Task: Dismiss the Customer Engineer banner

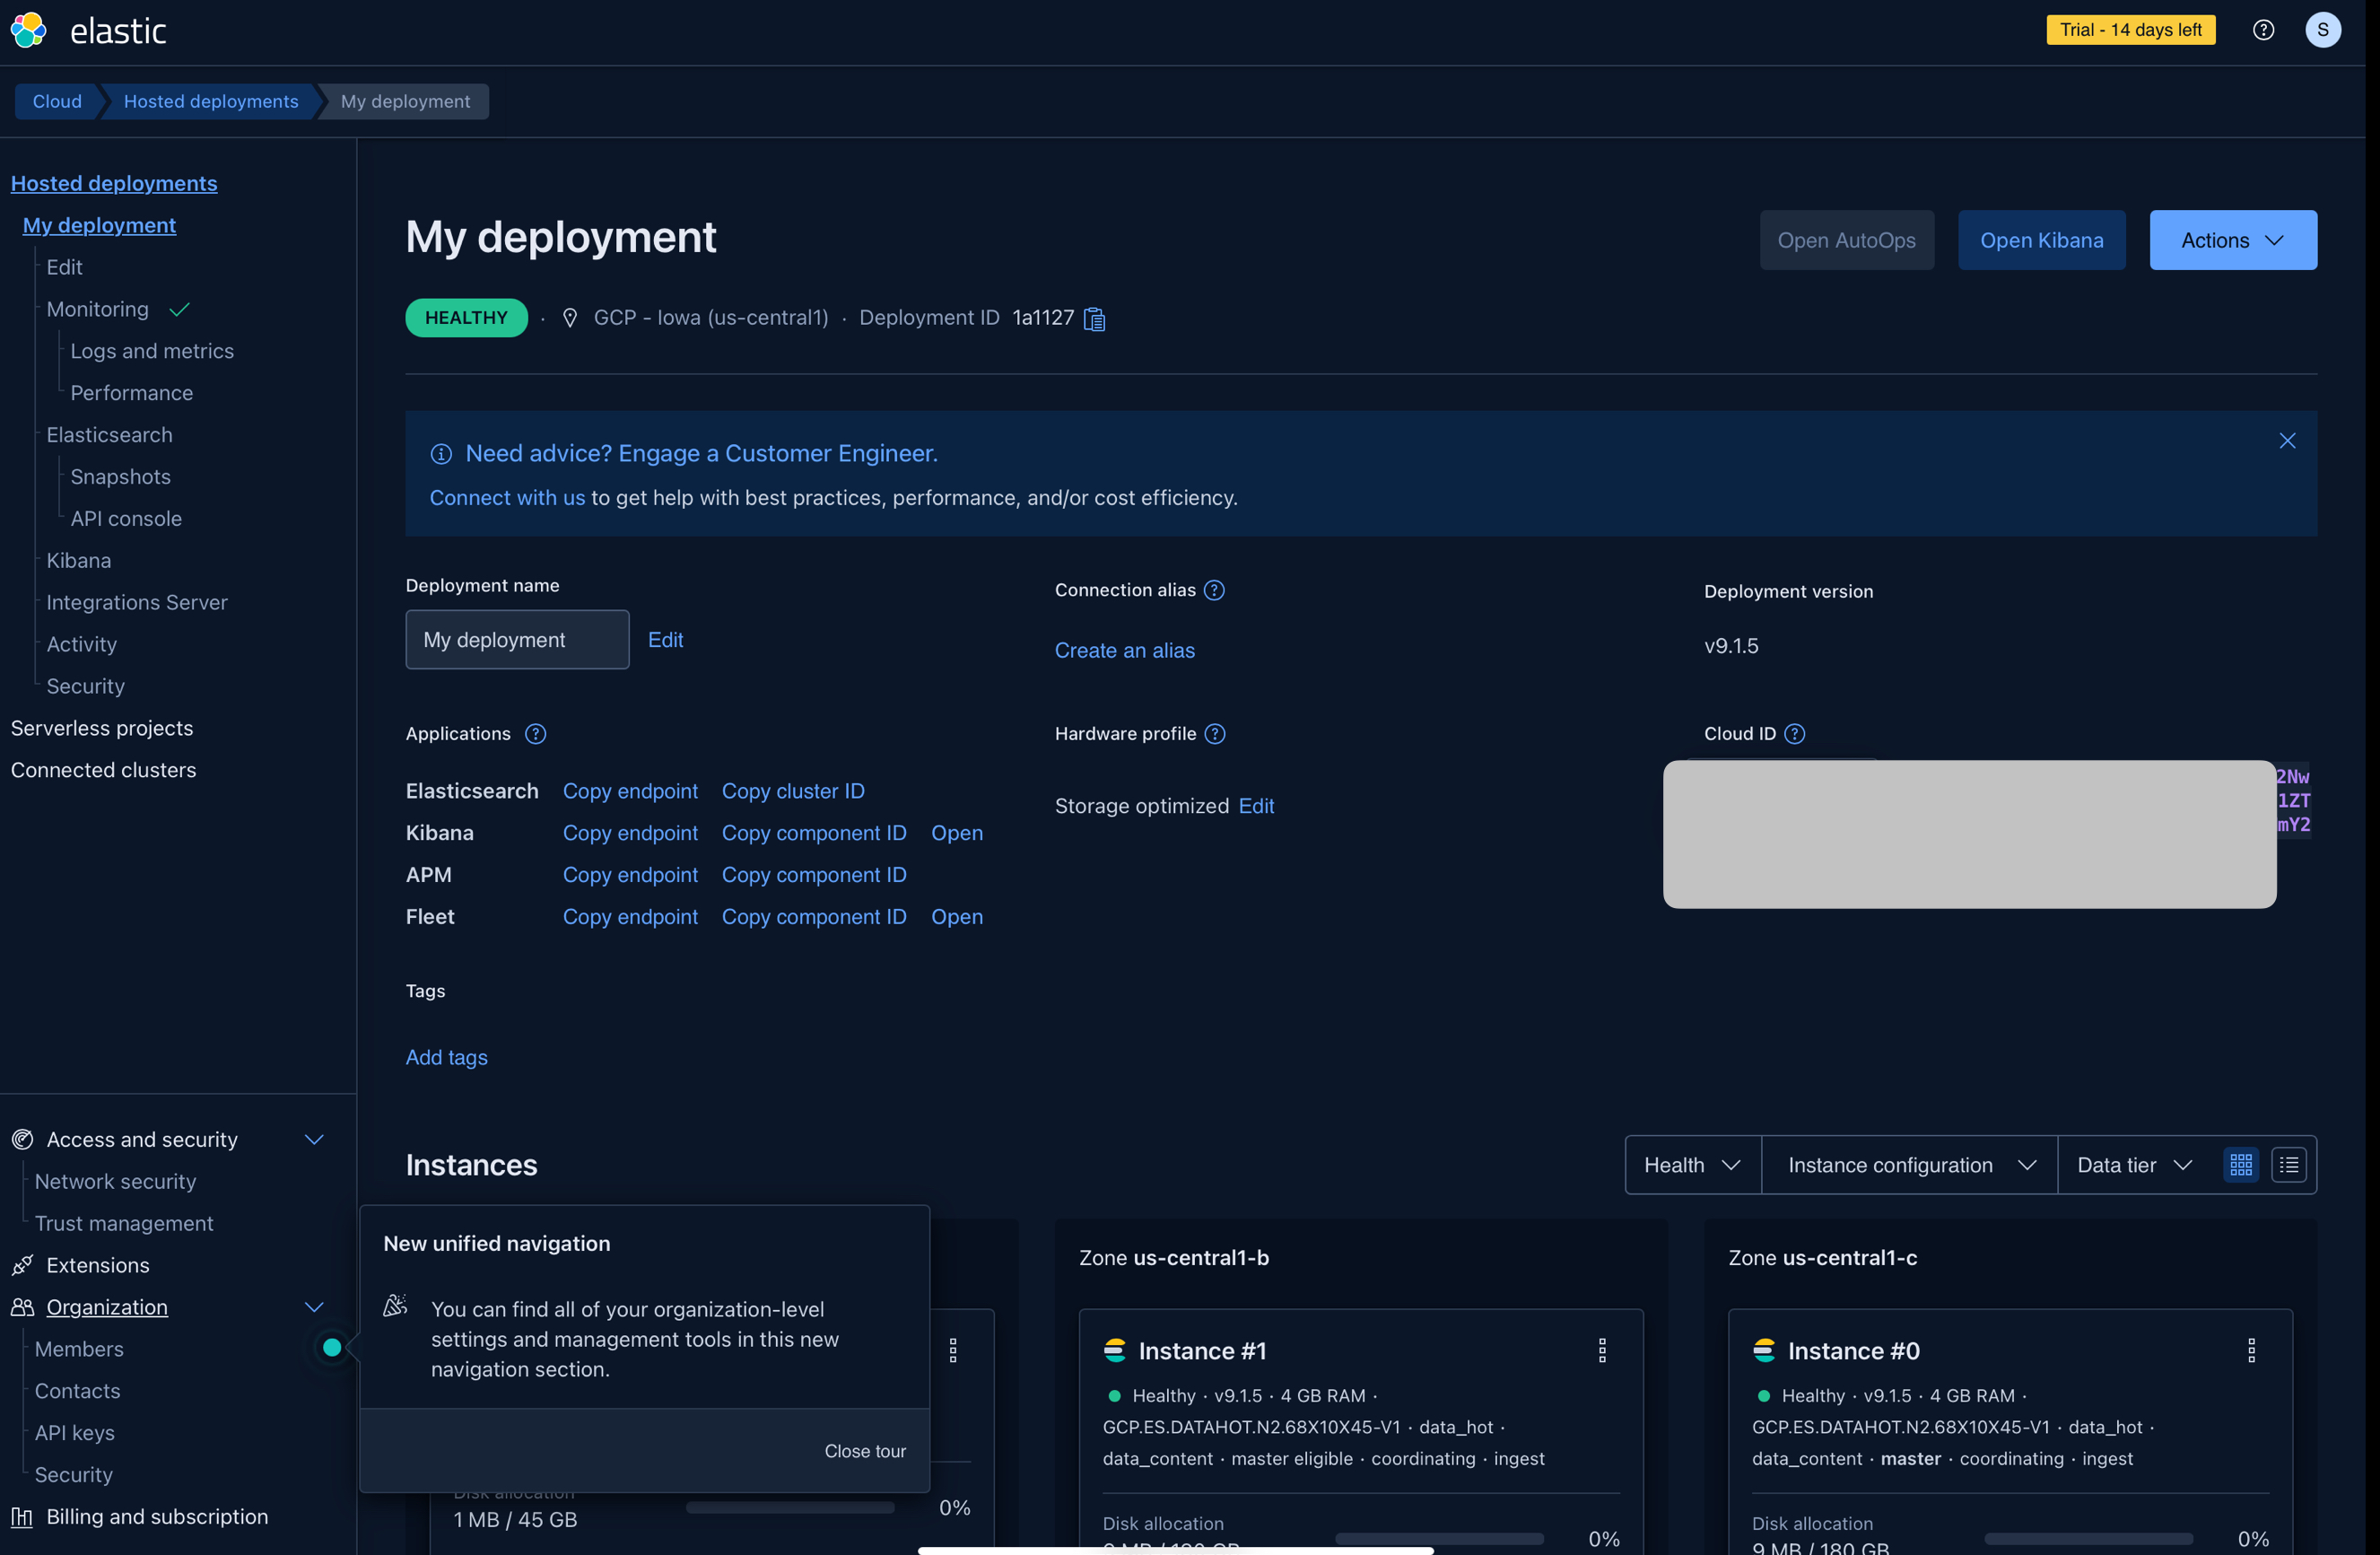Action: 2287,440
